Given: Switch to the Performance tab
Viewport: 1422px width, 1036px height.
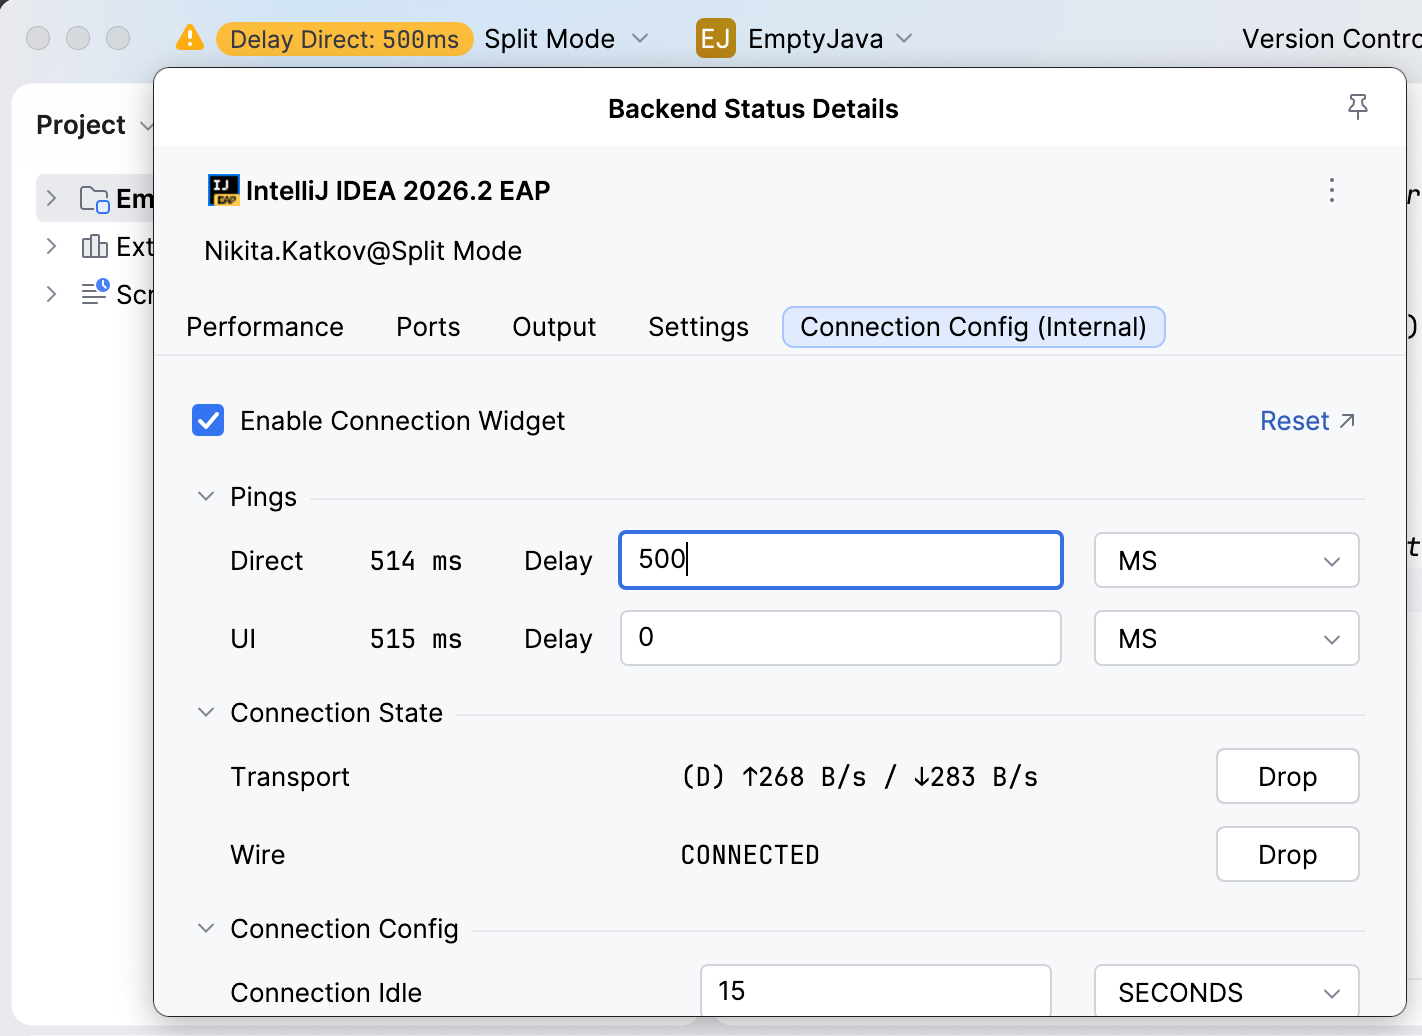Looking at the screenshot, I should [264, 327].
